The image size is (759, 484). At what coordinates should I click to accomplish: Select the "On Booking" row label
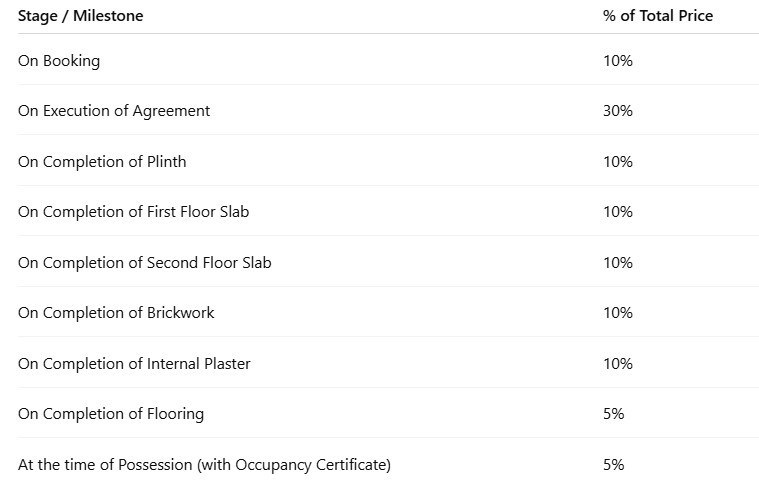coord(59,61)
